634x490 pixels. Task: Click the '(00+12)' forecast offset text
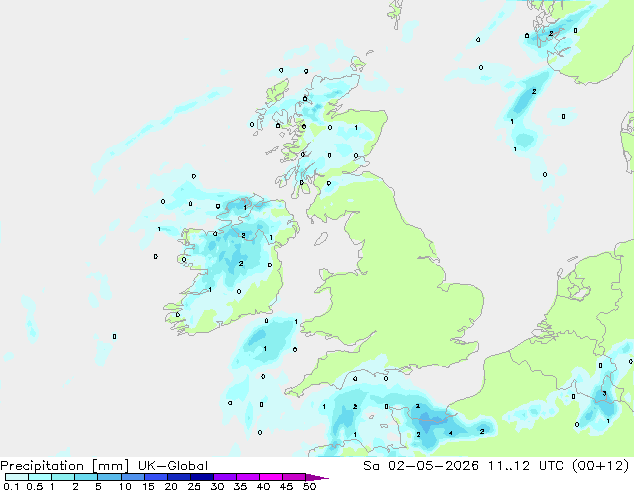(x=601, y=466)
